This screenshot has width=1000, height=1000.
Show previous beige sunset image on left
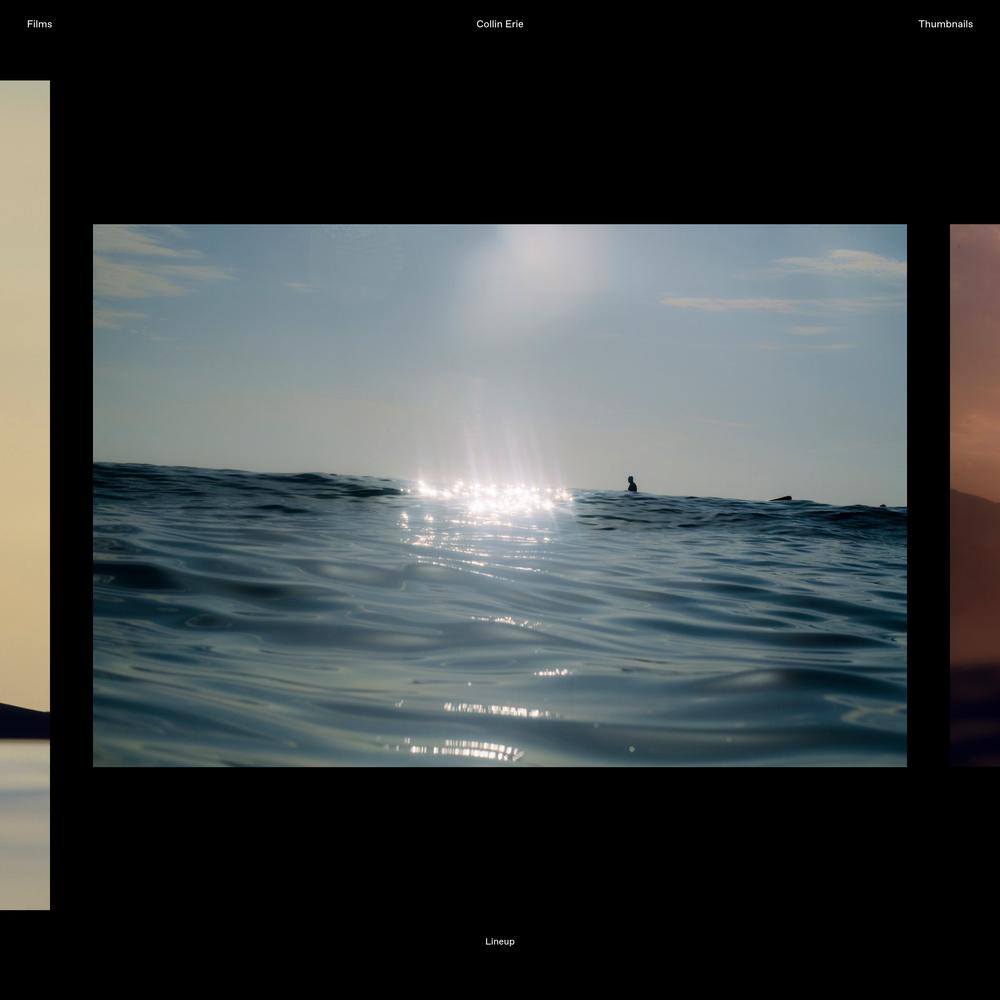(25, 495)
